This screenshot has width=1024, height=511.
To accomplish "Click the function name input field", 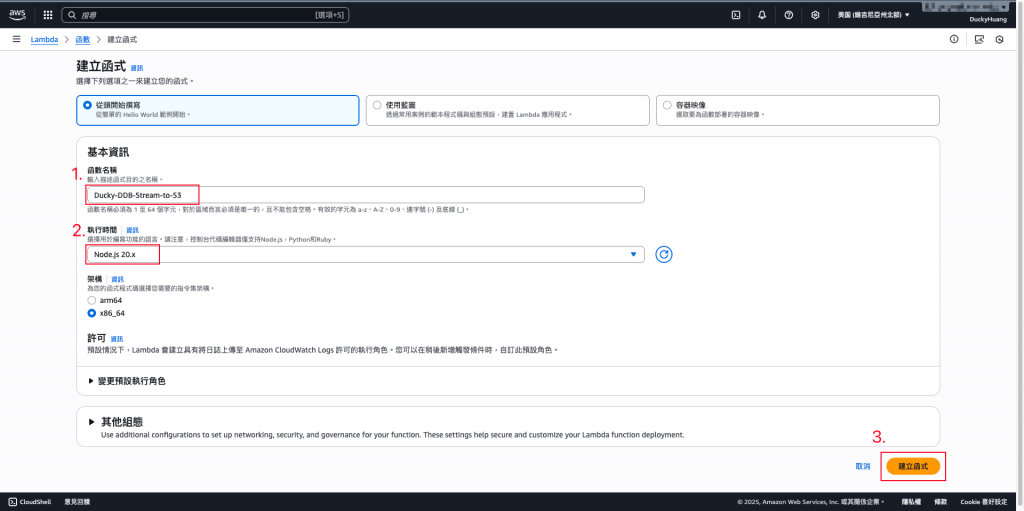I will 364,195.
